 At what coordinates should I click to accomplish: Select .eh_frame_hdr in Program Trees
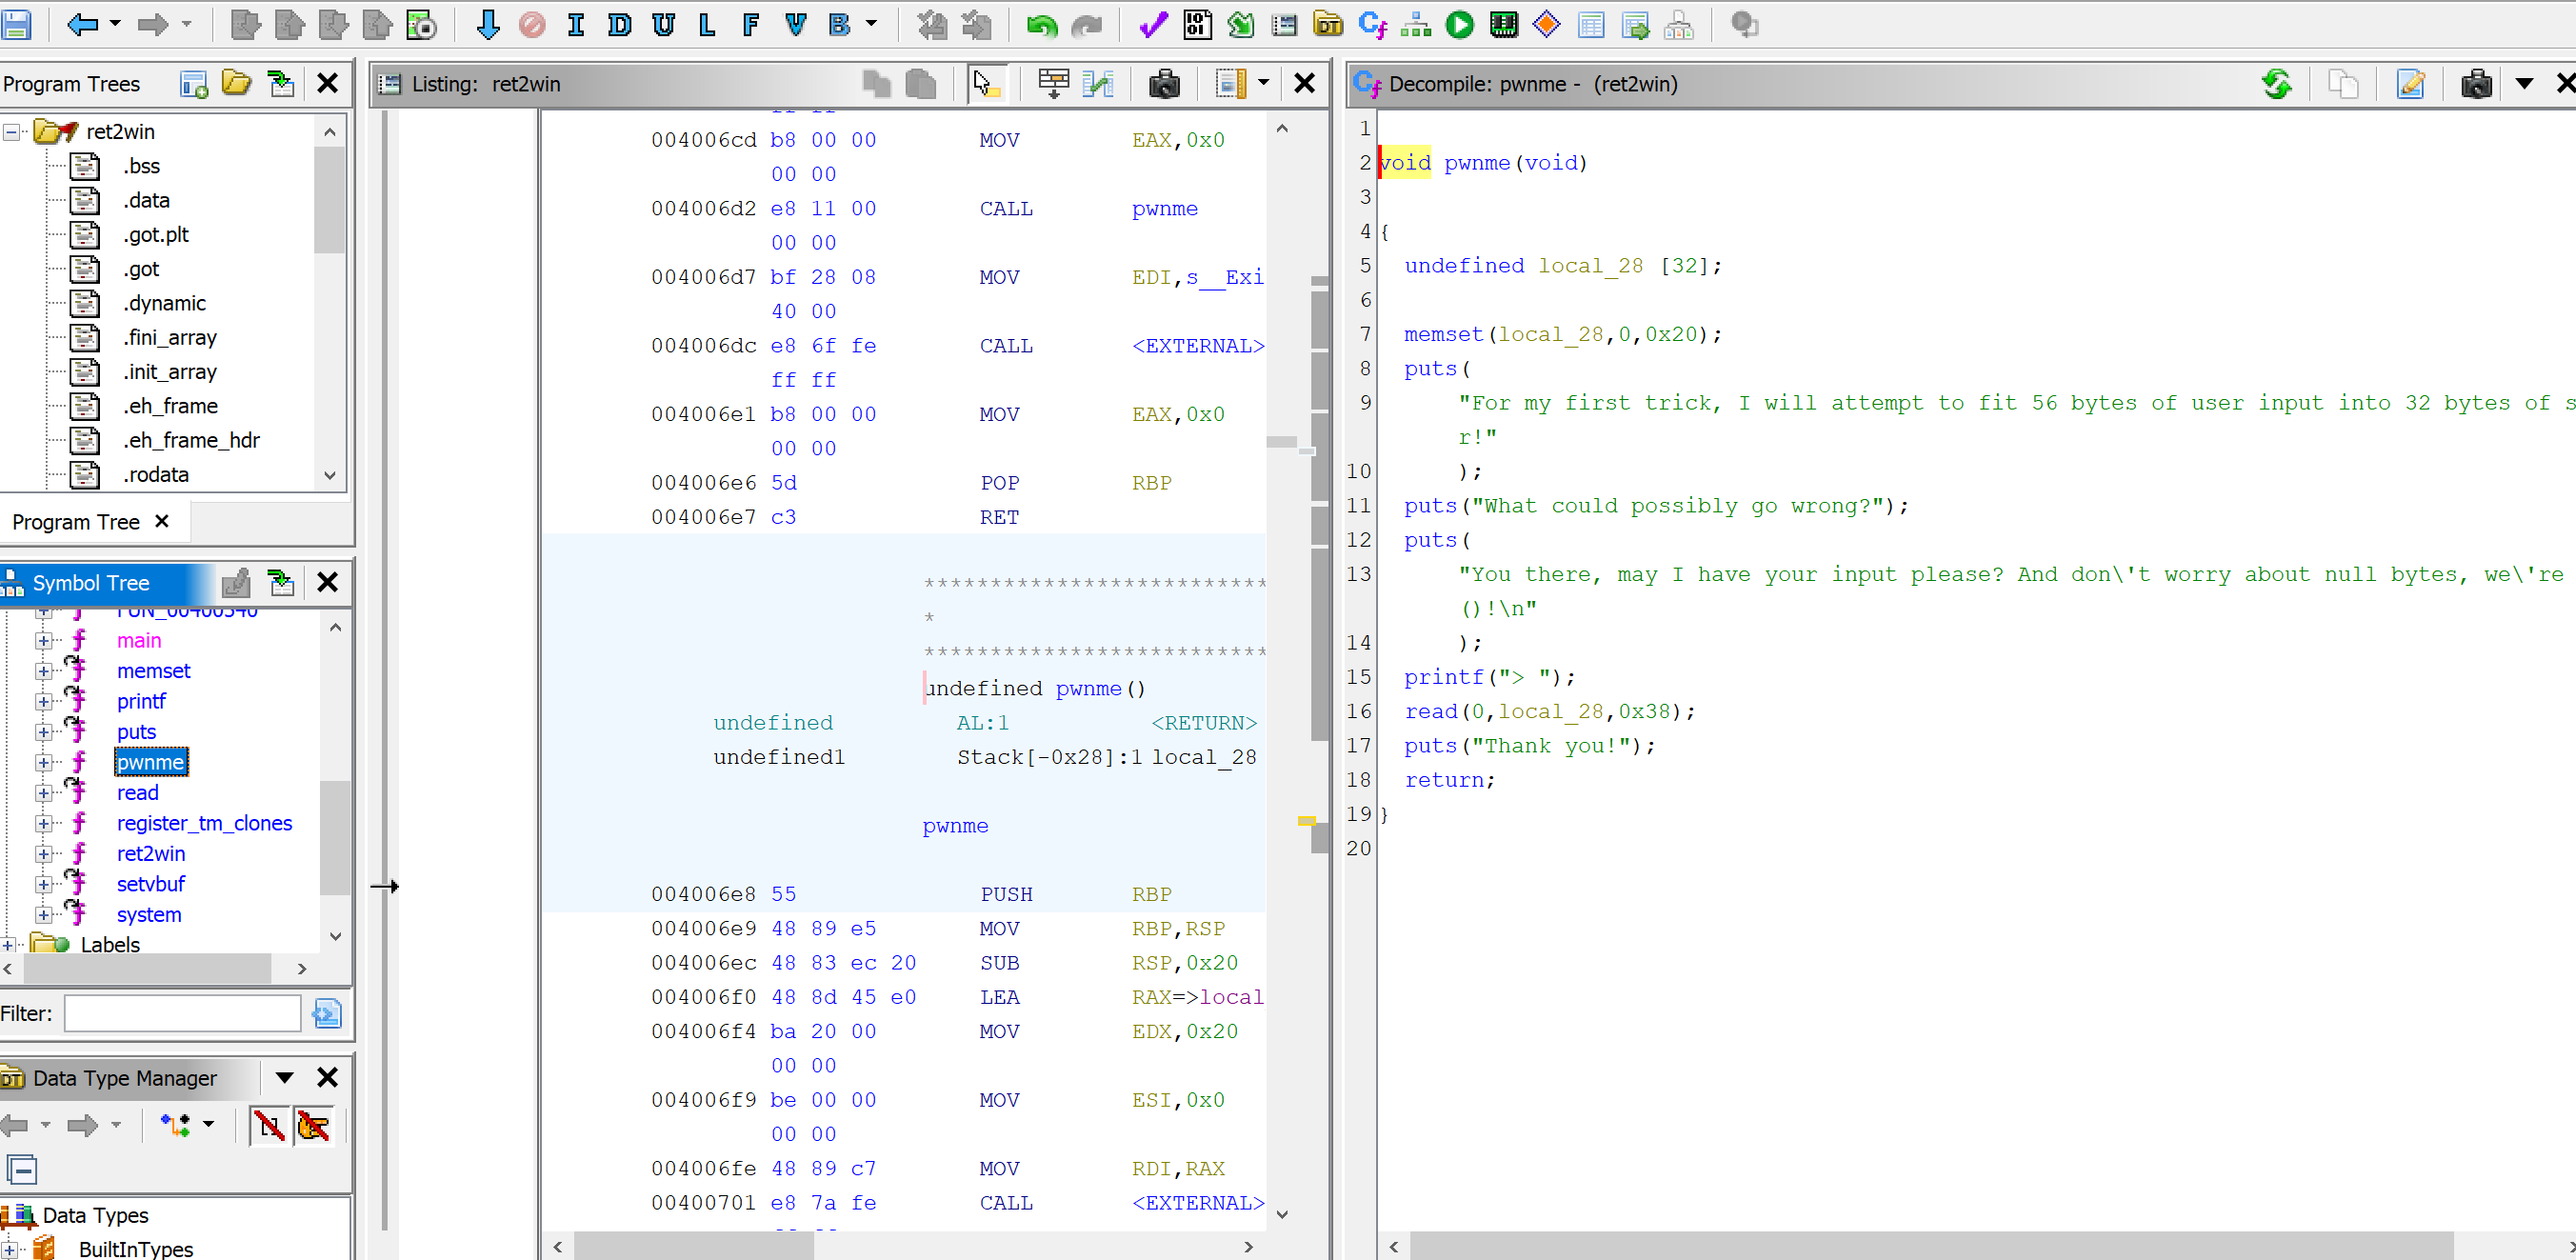tap(191, 441)
